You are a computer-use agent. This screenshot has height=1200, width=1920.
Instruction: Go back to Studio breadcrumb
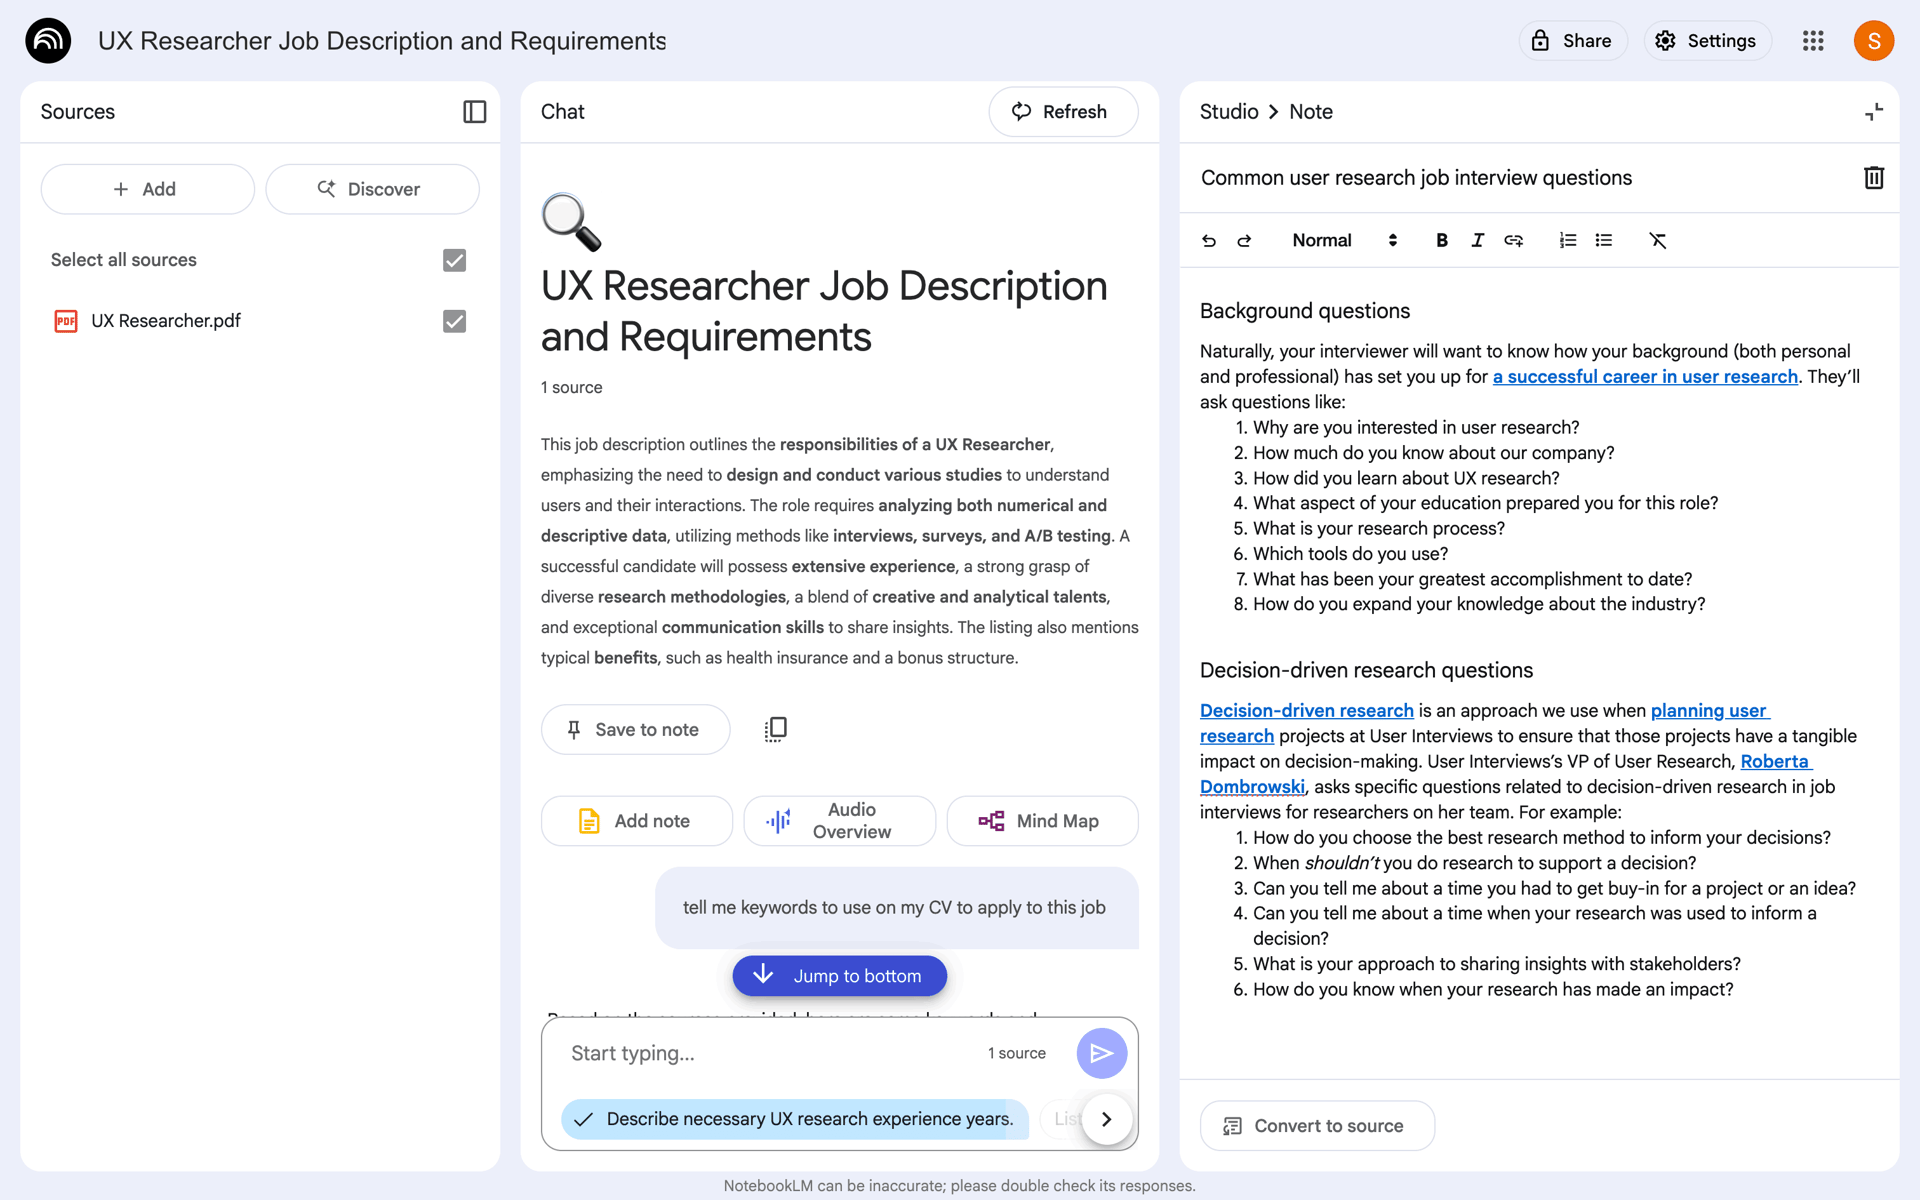click(x=1229, y=112)
